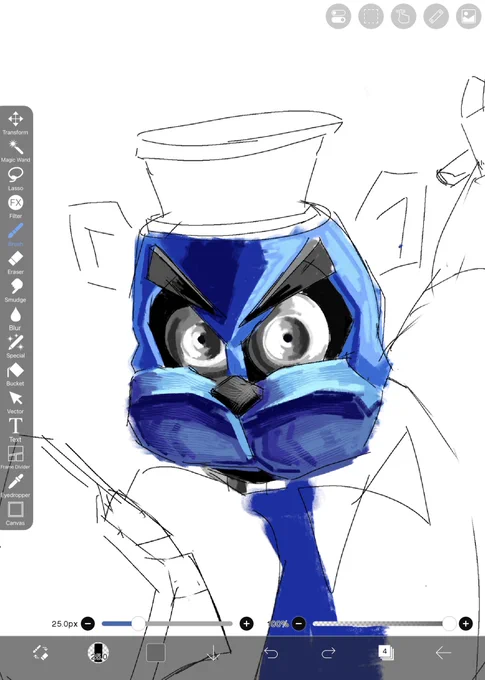Tap the back arrow in bottom bar
Image resolution: width=485 pixels, height=680 pixels.
click(x=443, y=652)
